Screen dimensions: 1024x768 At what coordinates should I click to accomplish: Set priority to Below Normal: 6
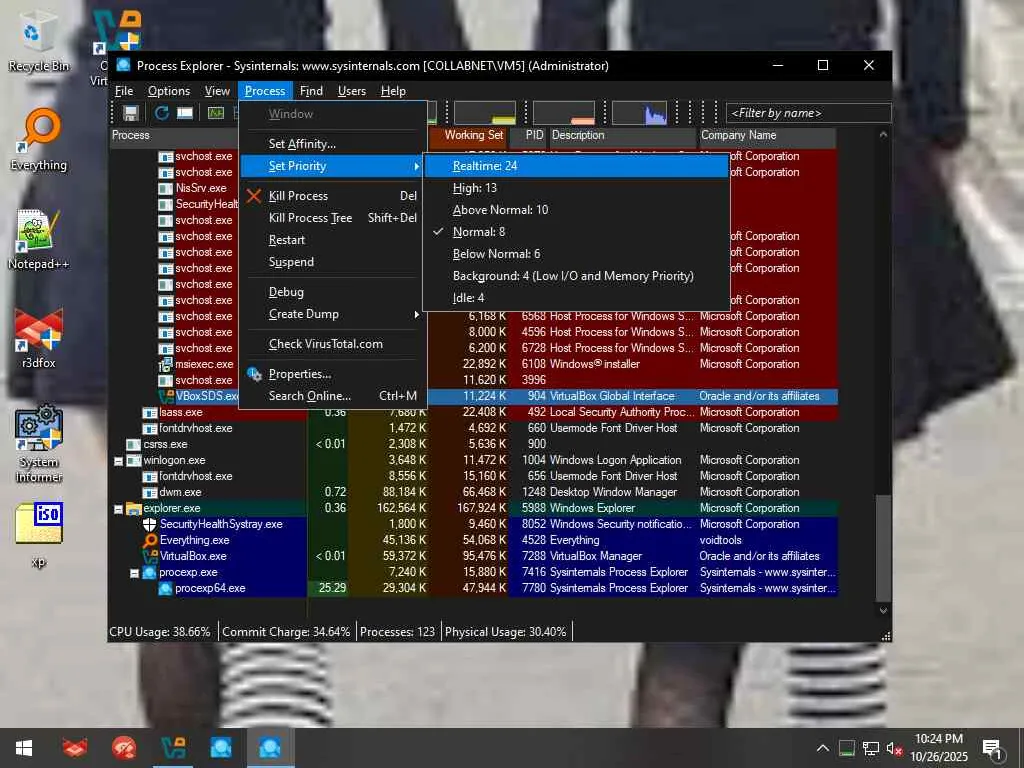(x=576, y=254)
